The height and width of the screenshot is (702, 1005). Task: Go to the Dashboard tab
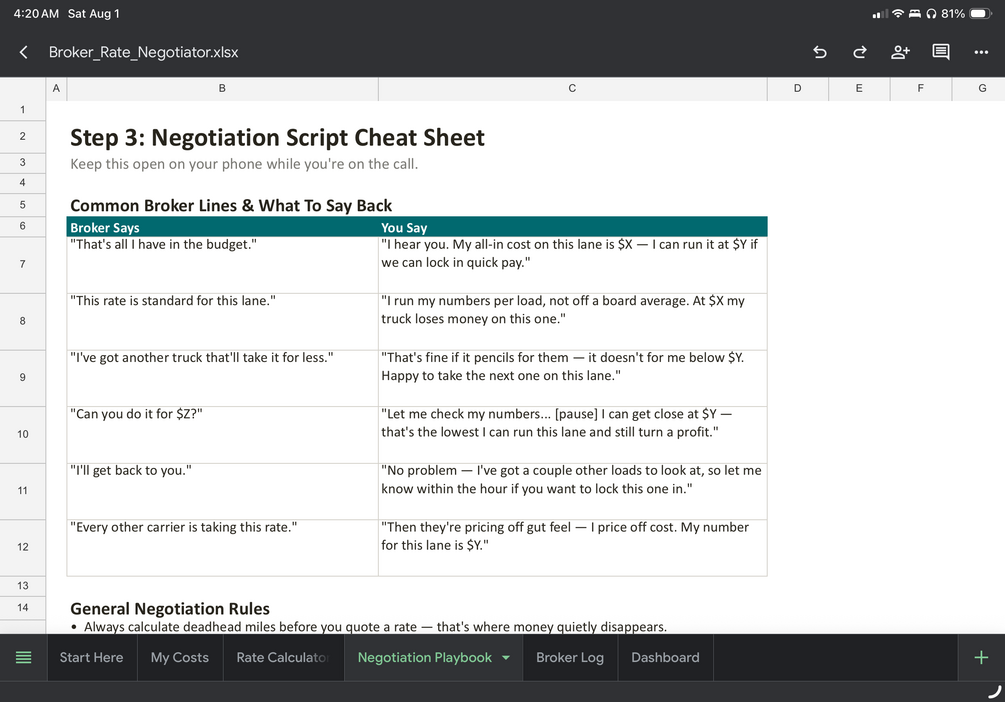click(665, 657)
